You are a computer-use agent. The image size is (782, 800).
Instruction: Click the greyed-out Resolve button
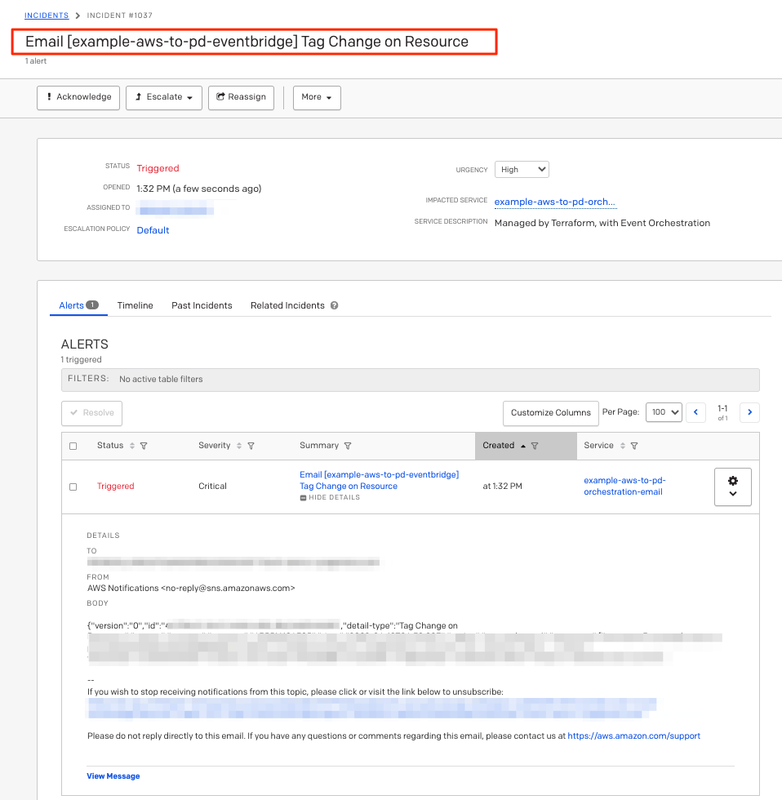(92, 413)
